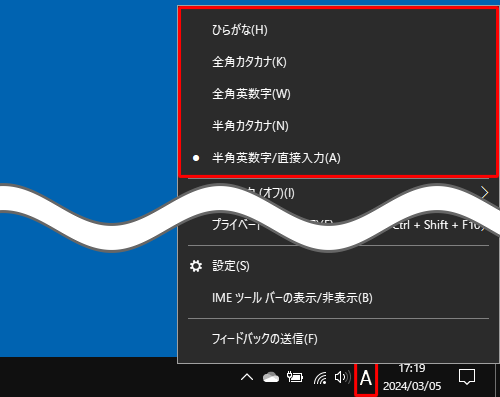Toggle IME ツール バーの表示/非表示(B)
This screenshot has width=500, height=397.
click(338, 298)
